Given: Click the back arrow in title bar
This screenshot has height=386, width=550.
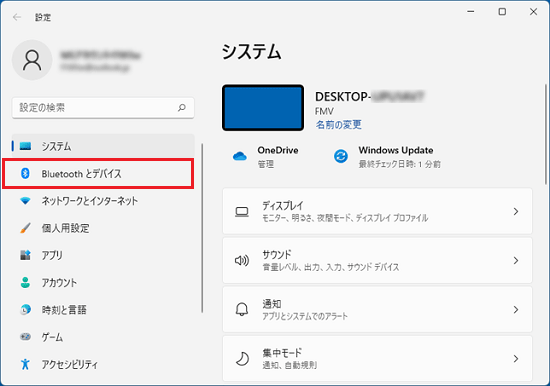Looking at the screenshot, I should pos(17,17).
